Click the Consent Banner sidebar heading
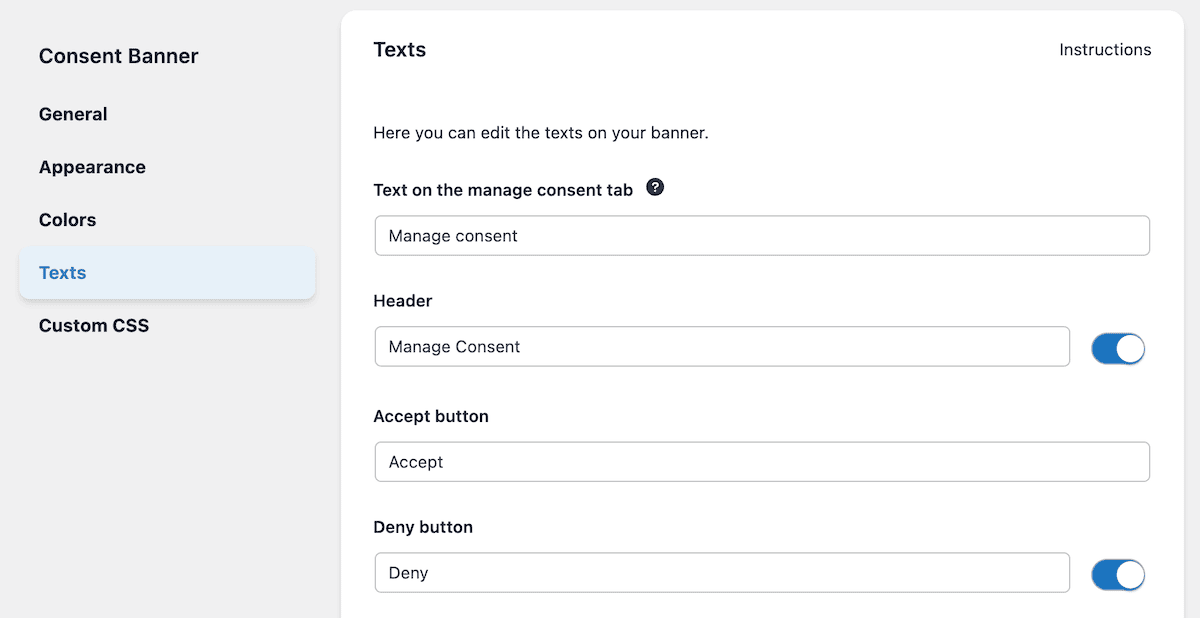The width and height of the screenshot is (1200, 618). 119,56
